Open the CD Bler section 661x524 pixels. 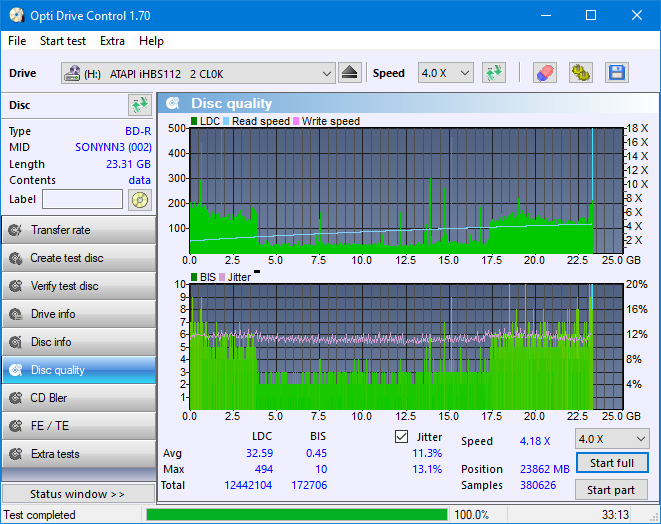[x=78, y=398]
